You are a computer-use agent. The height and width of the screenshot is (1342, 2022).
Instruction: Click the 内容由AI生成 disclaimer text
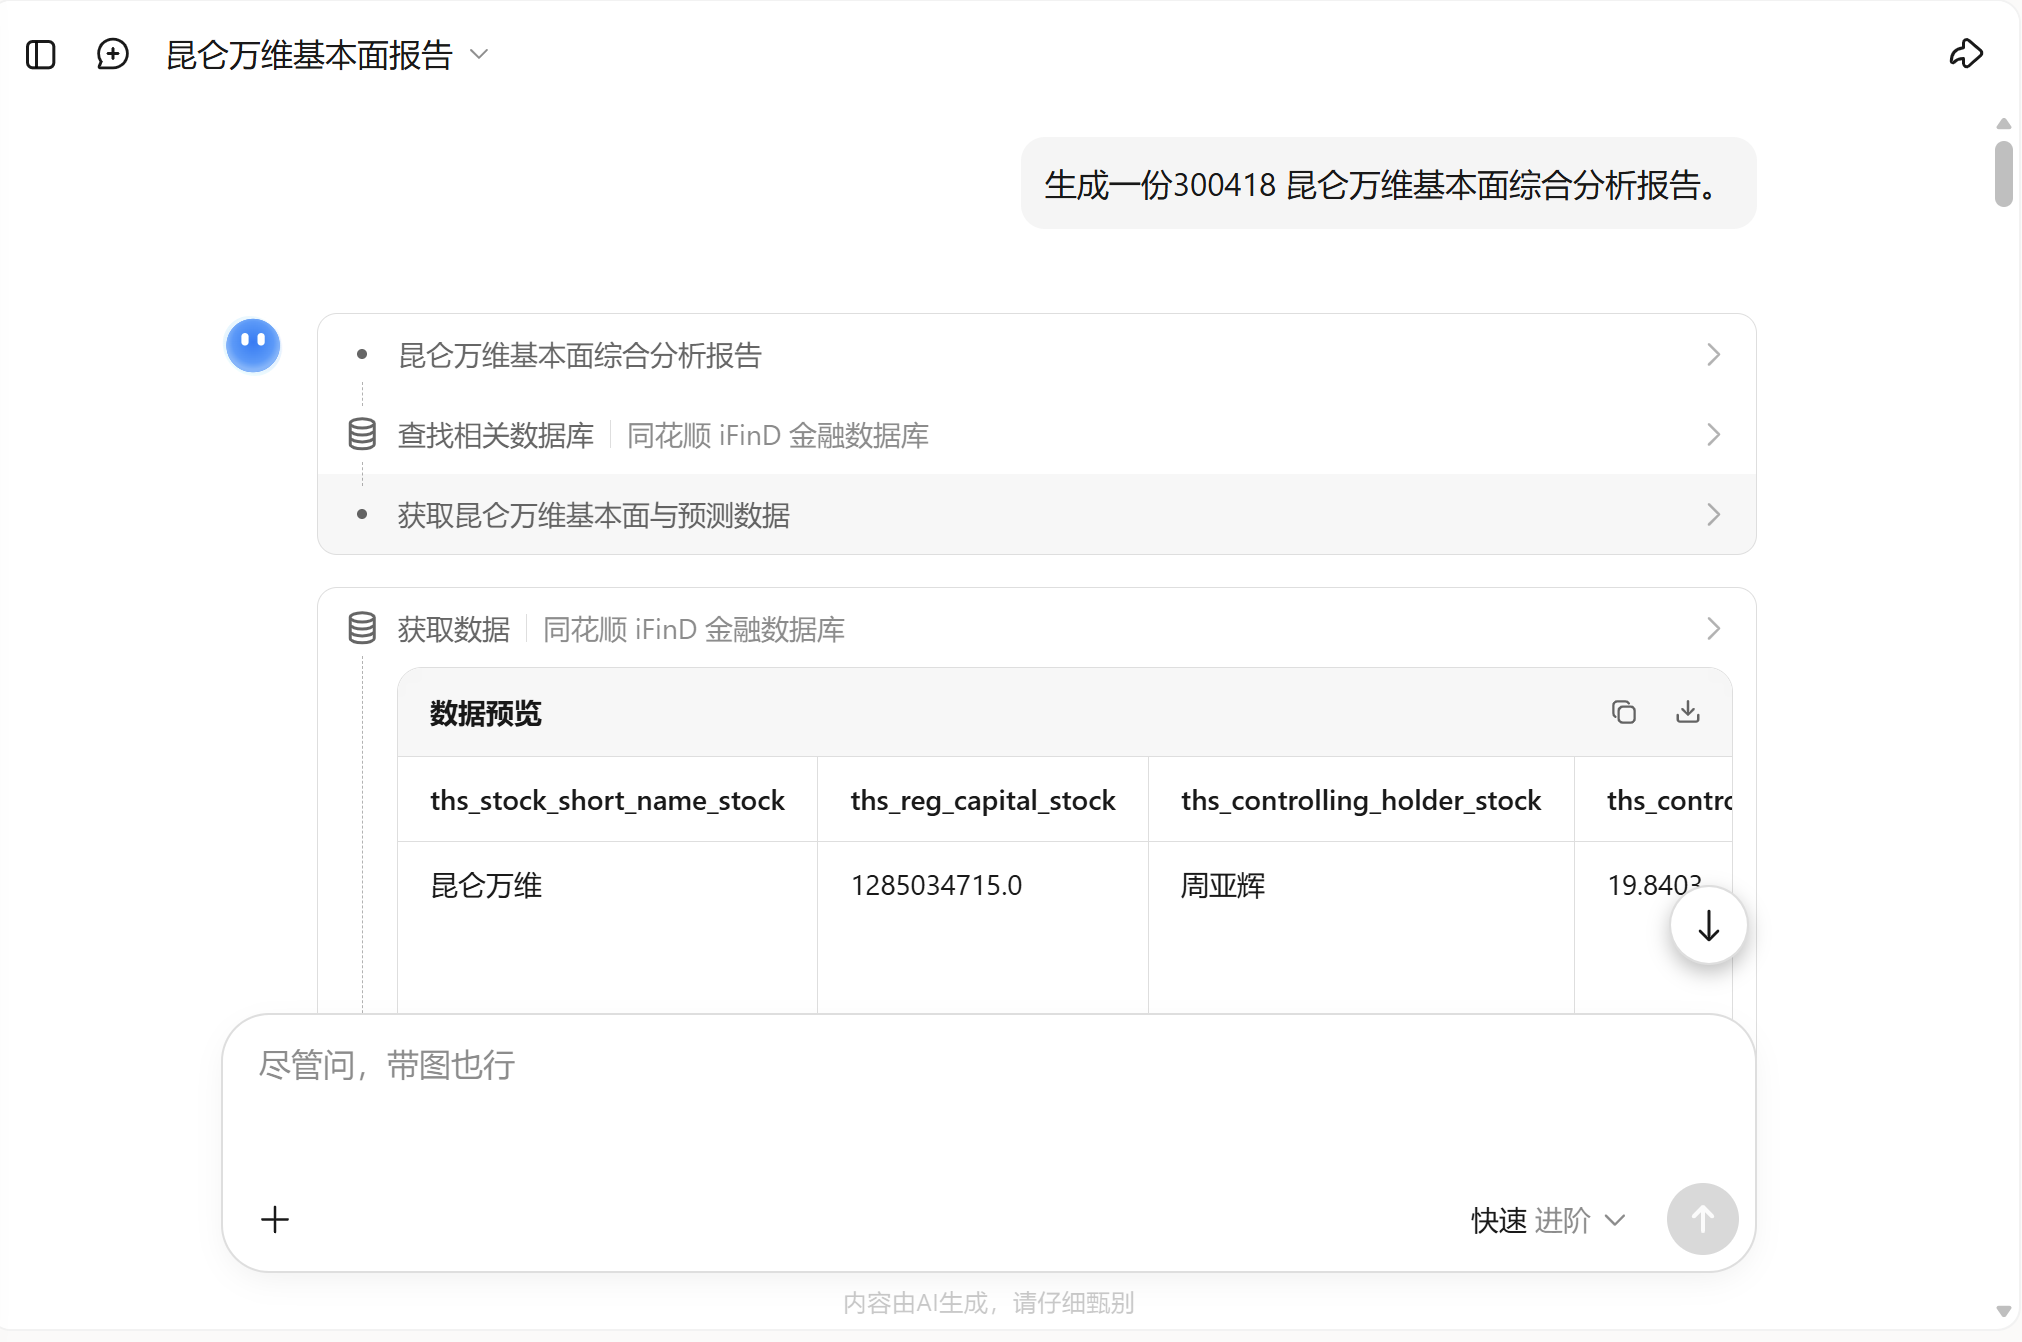pos(988,1303)
